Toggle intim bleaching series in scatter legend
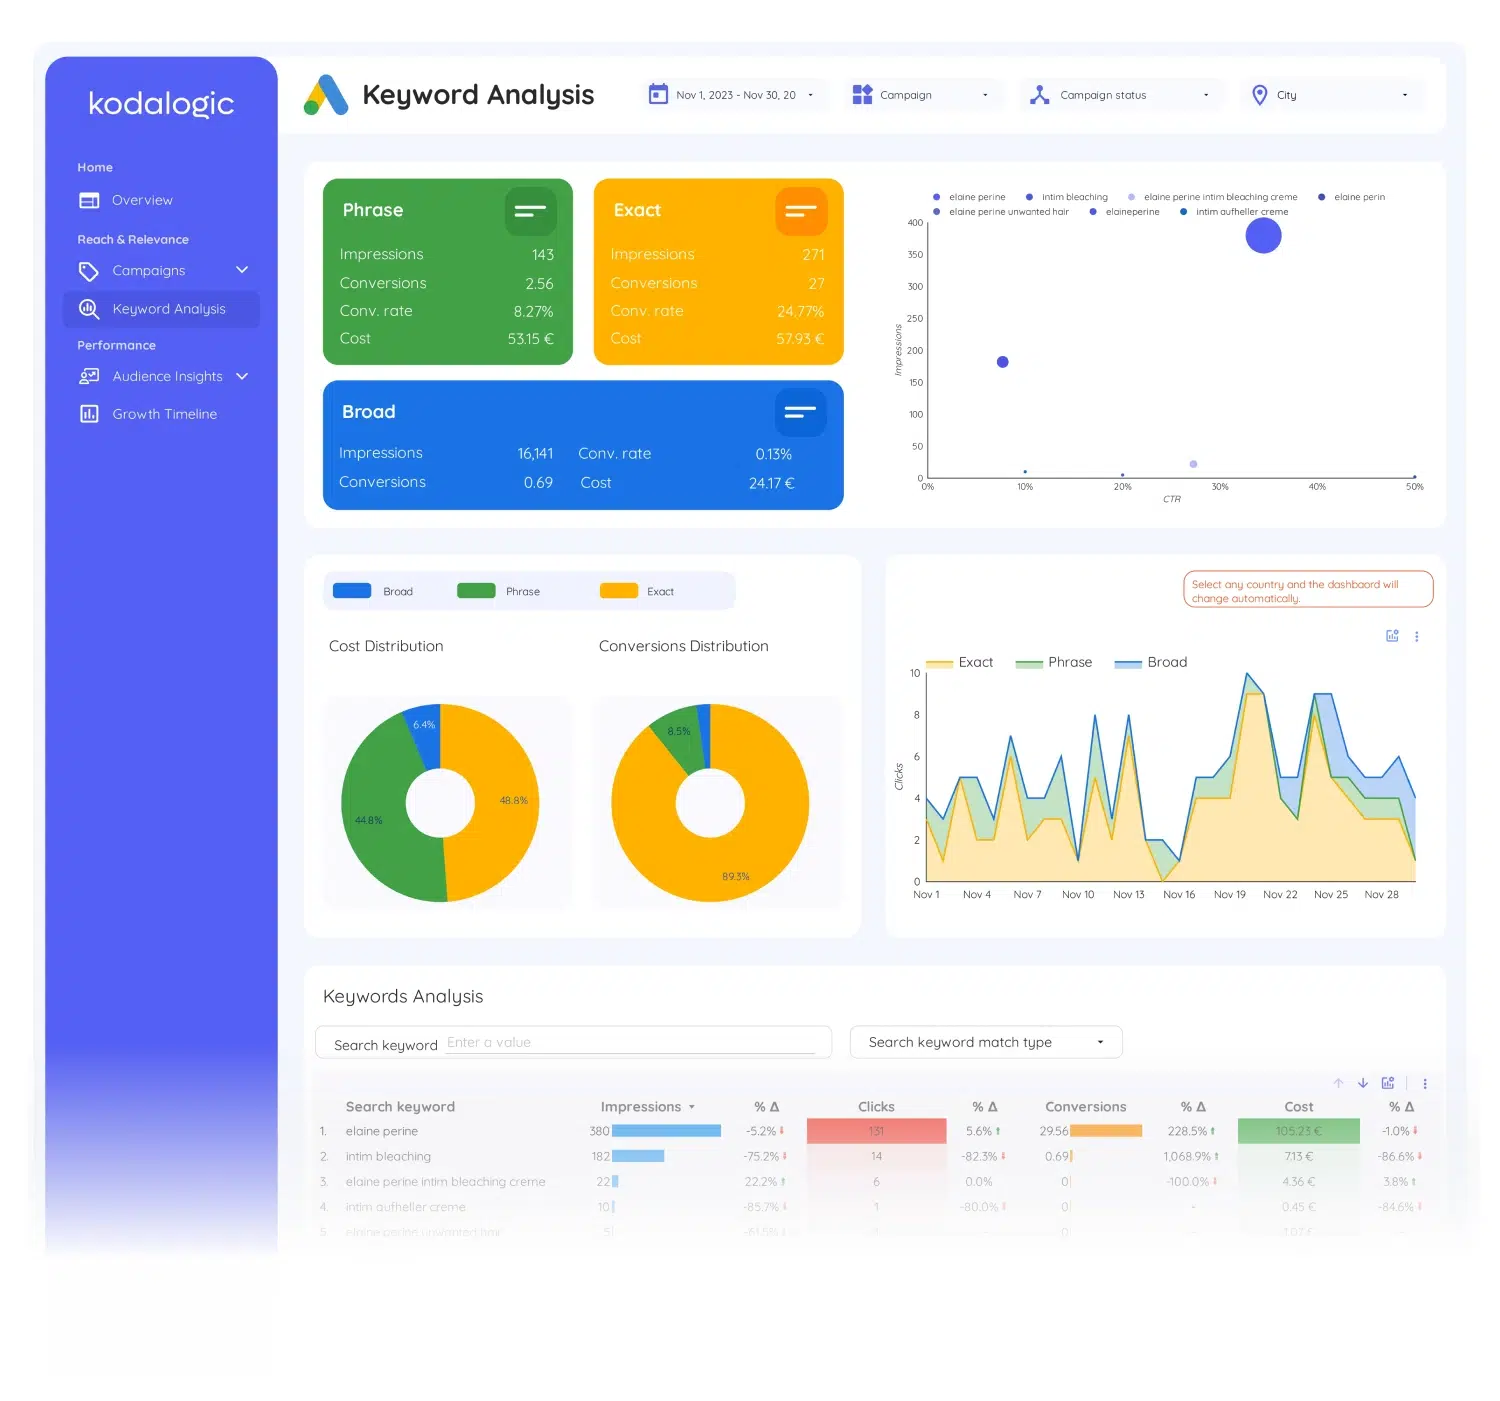This screenshot has width=1500, height=1401. 1067,197
